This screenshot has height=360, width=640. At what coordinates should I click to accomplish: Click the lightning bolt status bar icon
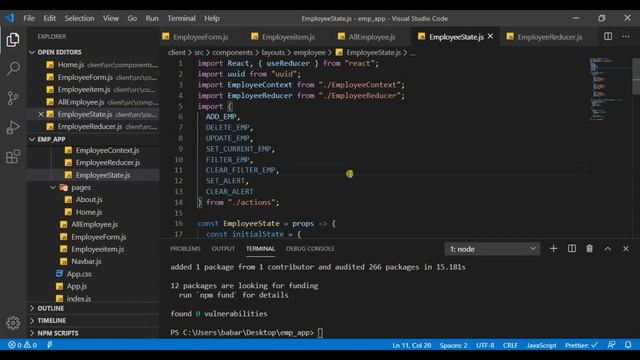tap(50, 345)
